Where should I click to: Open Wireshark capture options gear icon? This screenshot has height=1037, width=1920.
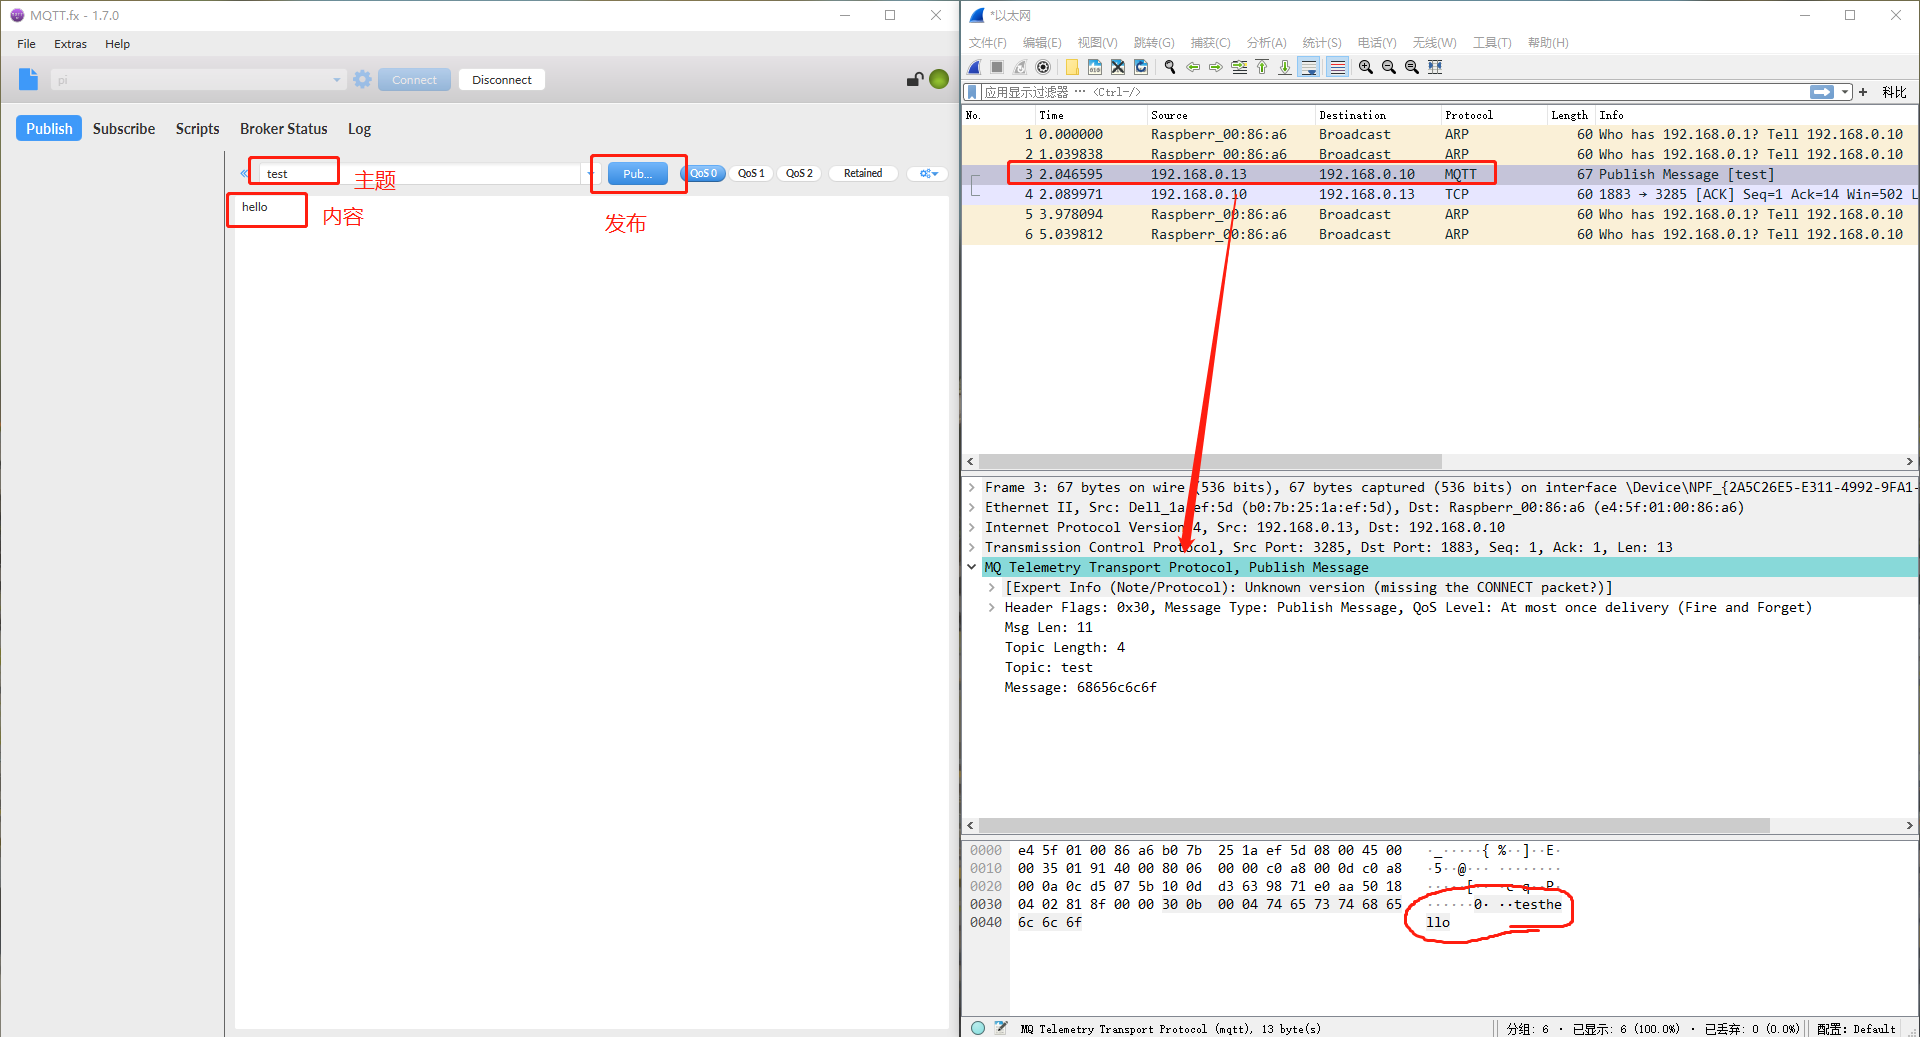[1043, 67]
